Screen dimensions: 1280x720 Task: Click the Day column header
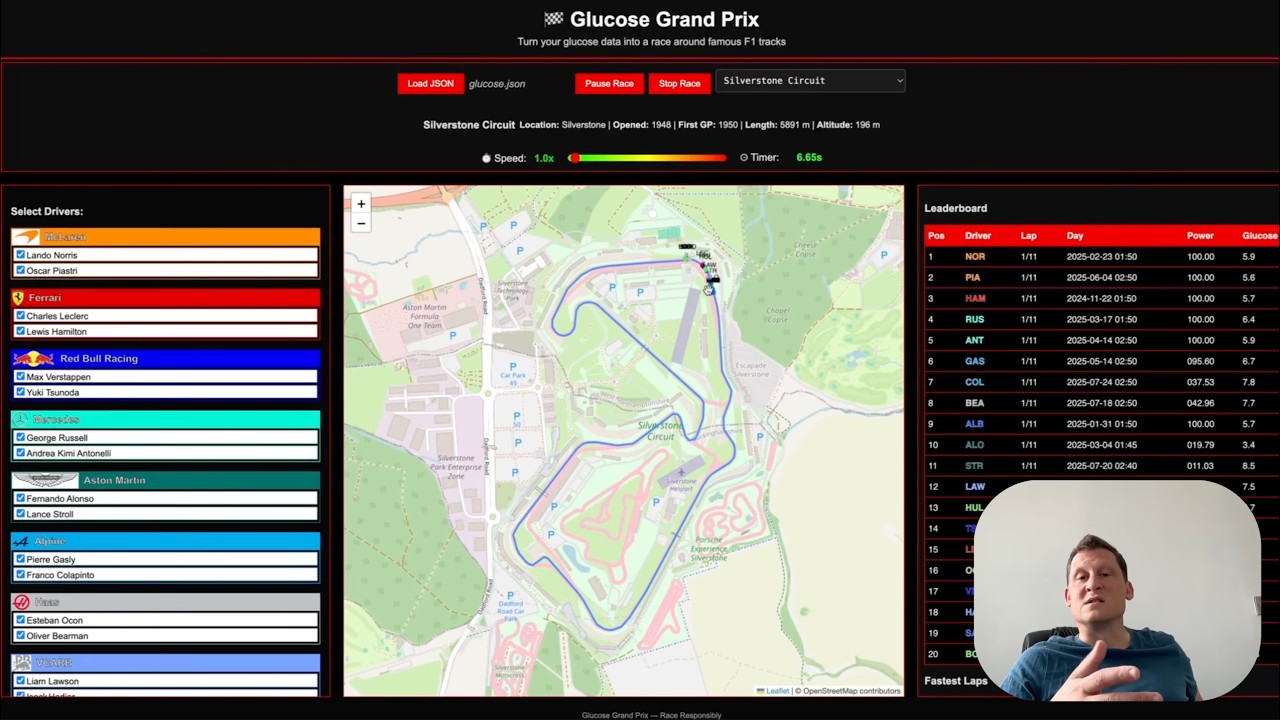coord(1075,236)
